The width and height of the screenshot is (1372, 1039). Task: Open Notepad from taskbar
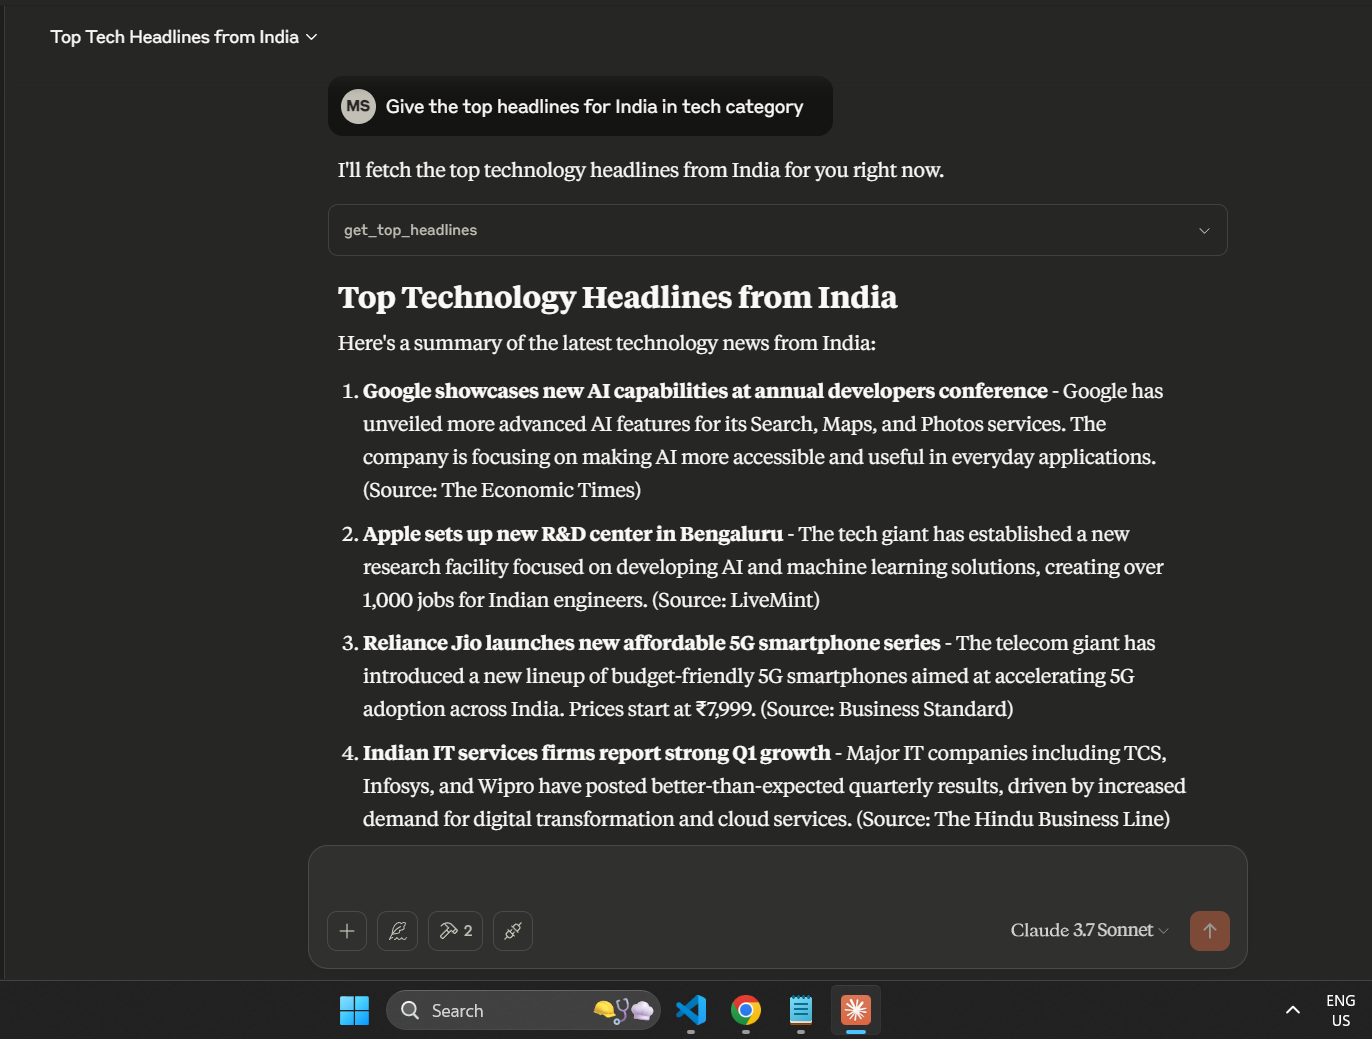[801, 1010]
